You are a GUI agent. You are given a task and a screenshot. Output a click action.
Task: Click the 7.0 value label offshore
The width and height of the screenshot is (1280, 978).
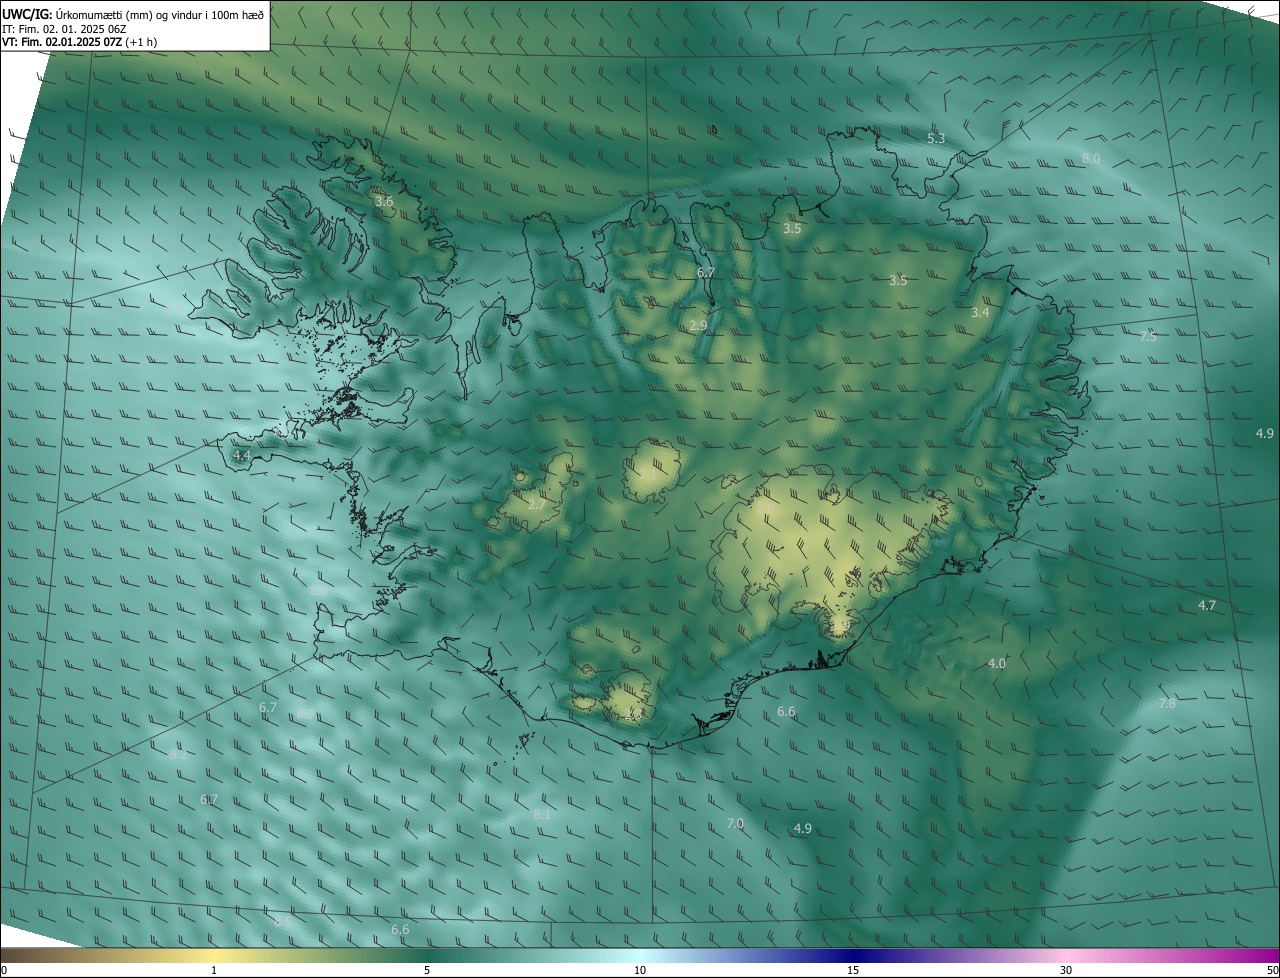click(x=735, y=824)
